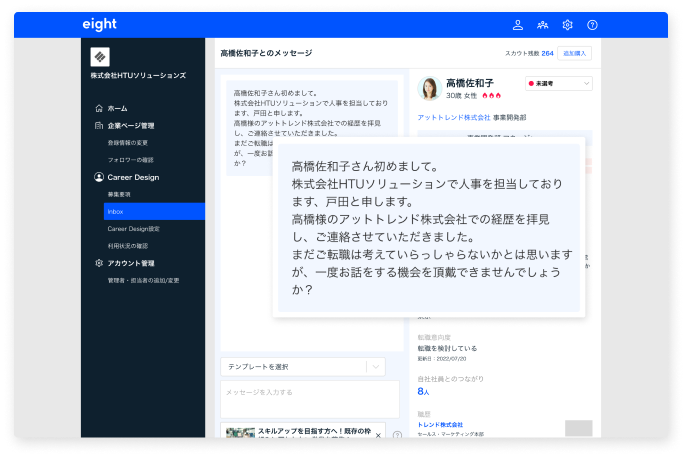Open 管理者・担当者の追加/変更 submenu item

pyautogui.click(x=143, y=281)
